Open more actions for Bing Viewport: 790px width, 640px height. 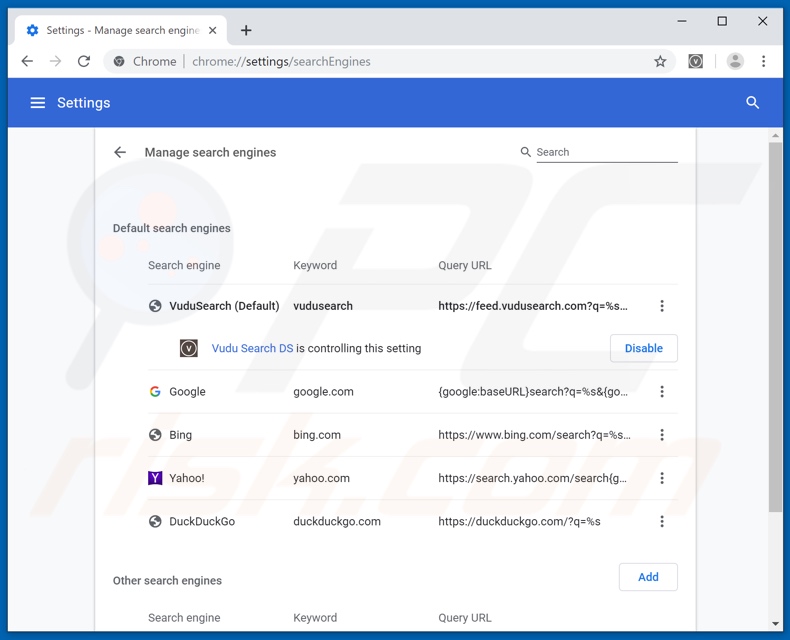click(x=662, y=435)
